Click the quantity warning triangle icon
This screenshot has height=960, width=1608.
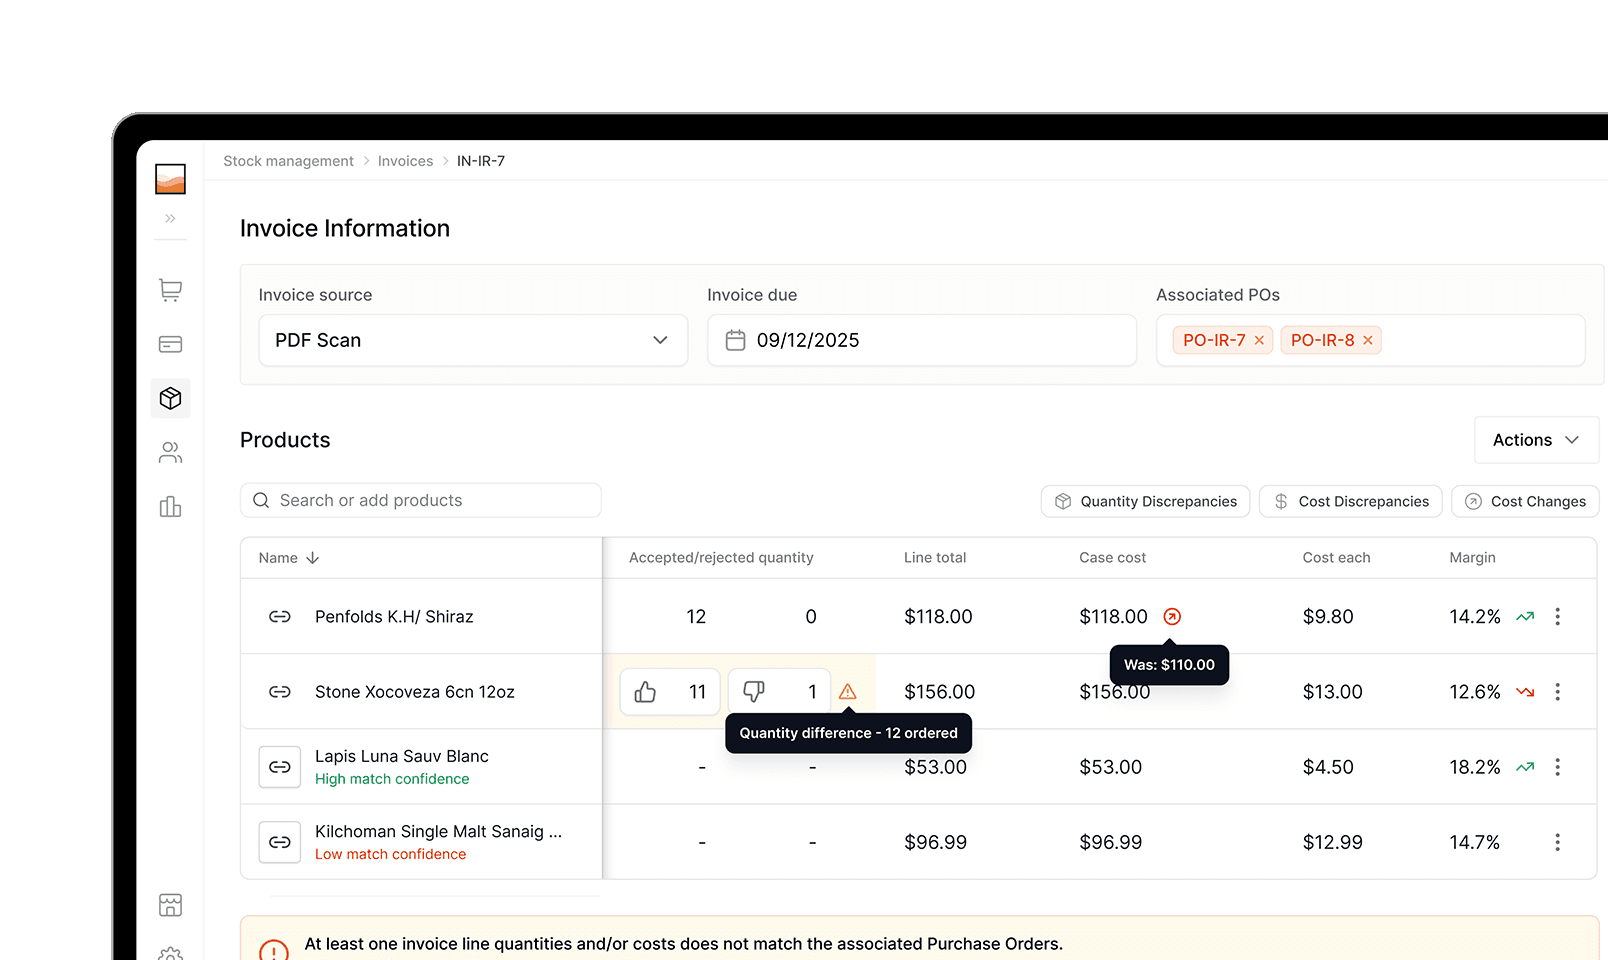coord(848,692)
